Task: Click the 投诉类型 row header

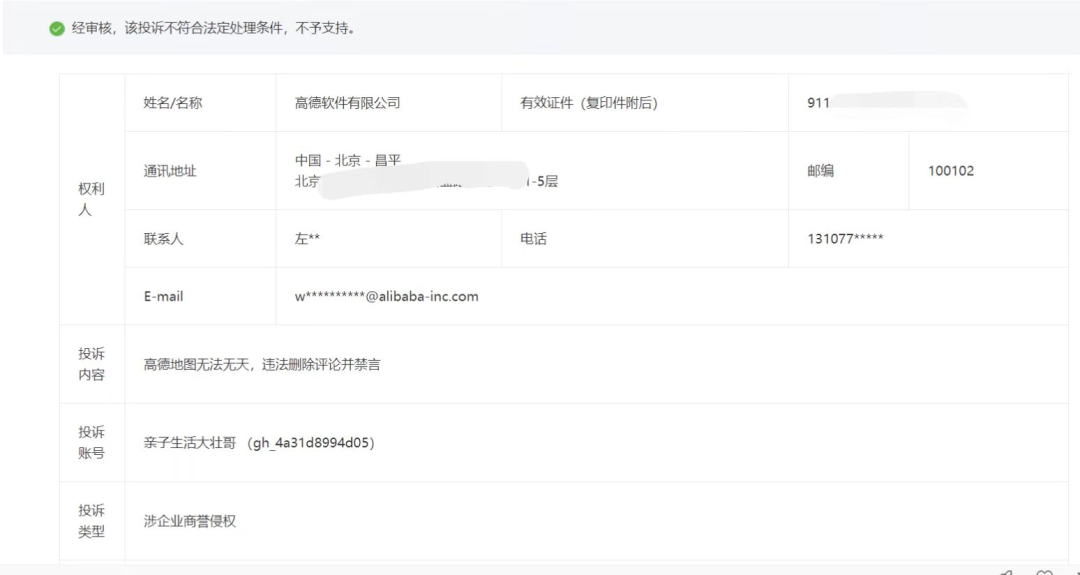Action: click(92, 521)
